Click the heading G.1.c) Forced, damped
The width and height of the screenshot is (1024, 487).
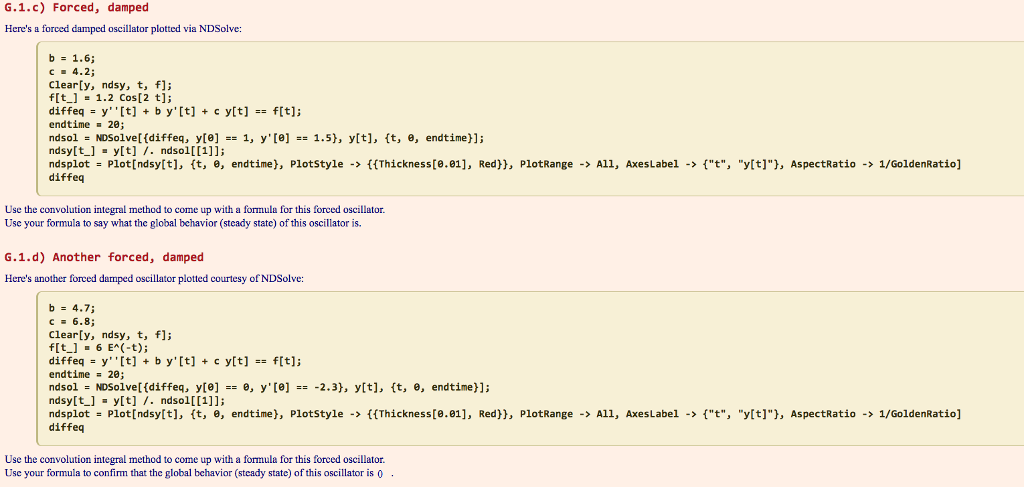(x=76, y=8)
